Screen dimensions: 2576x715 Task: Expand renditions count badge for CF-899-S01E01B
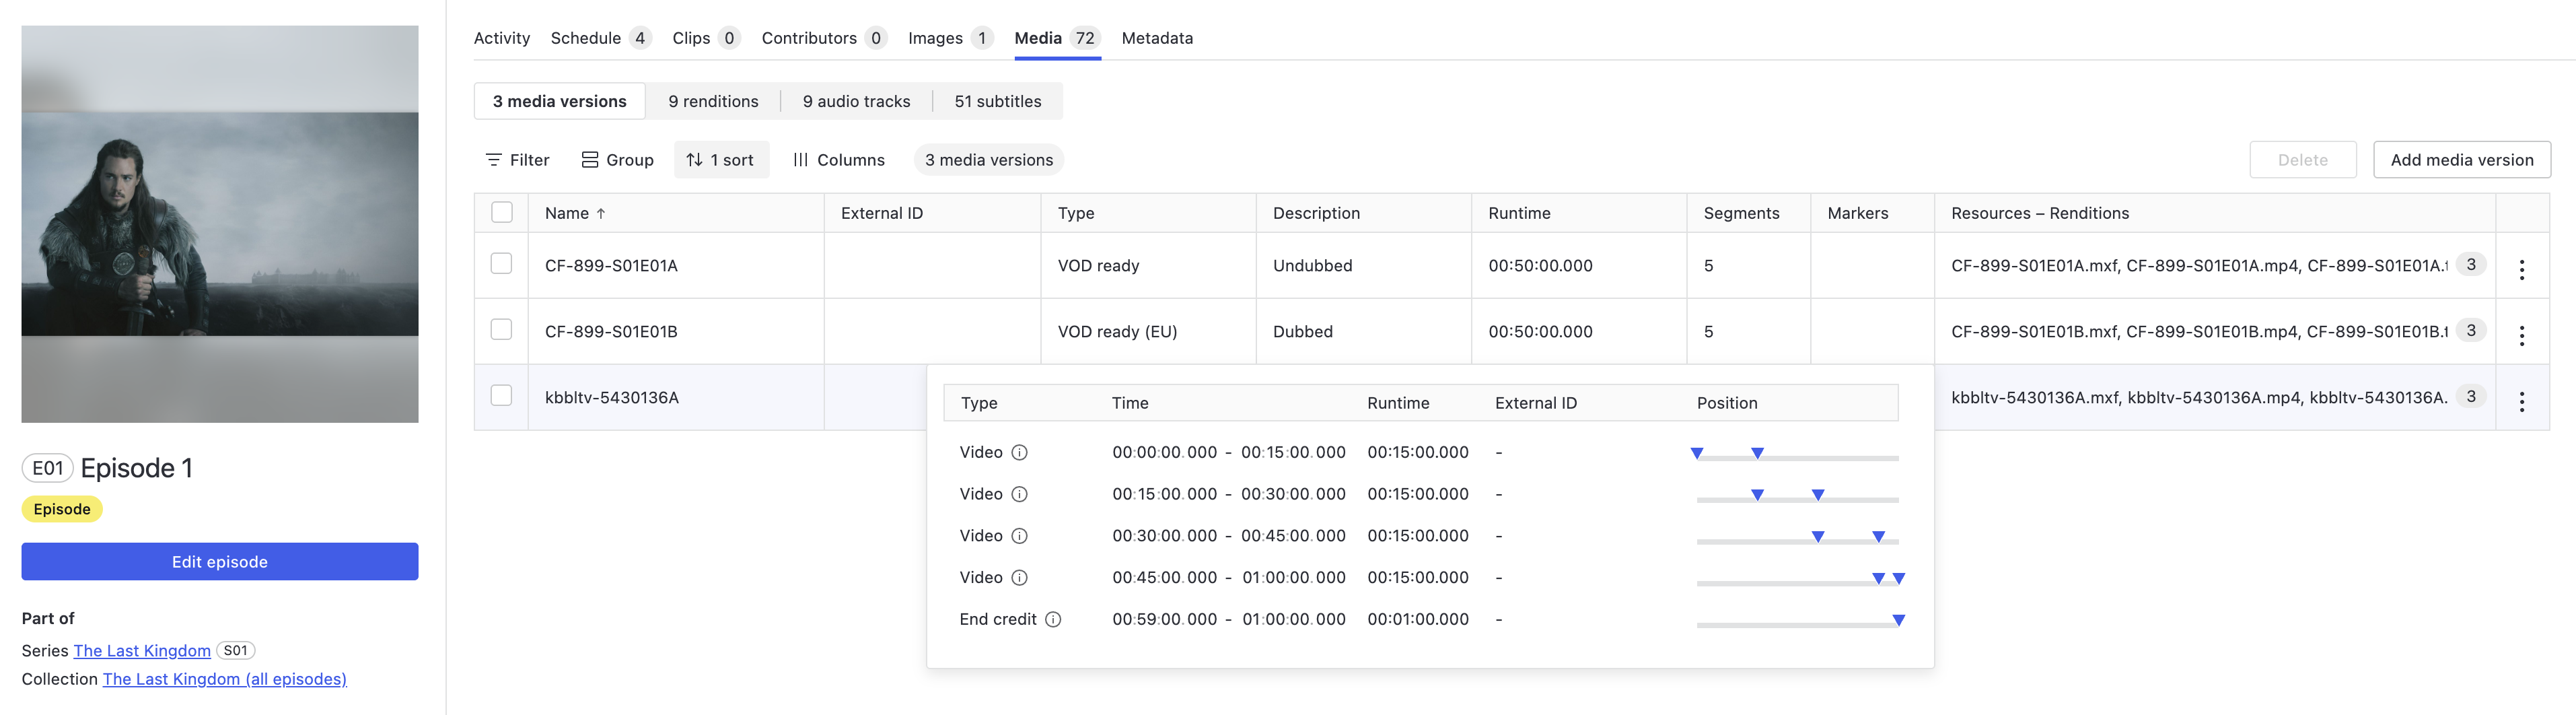(2471, 331)
